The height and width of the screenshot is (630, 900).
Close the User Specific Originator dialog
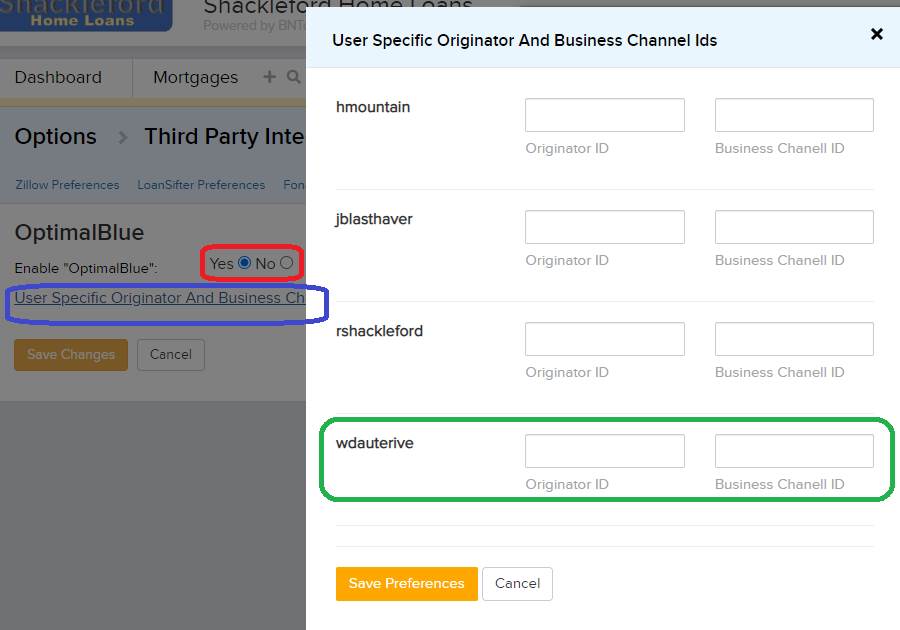tap(876, 34)
